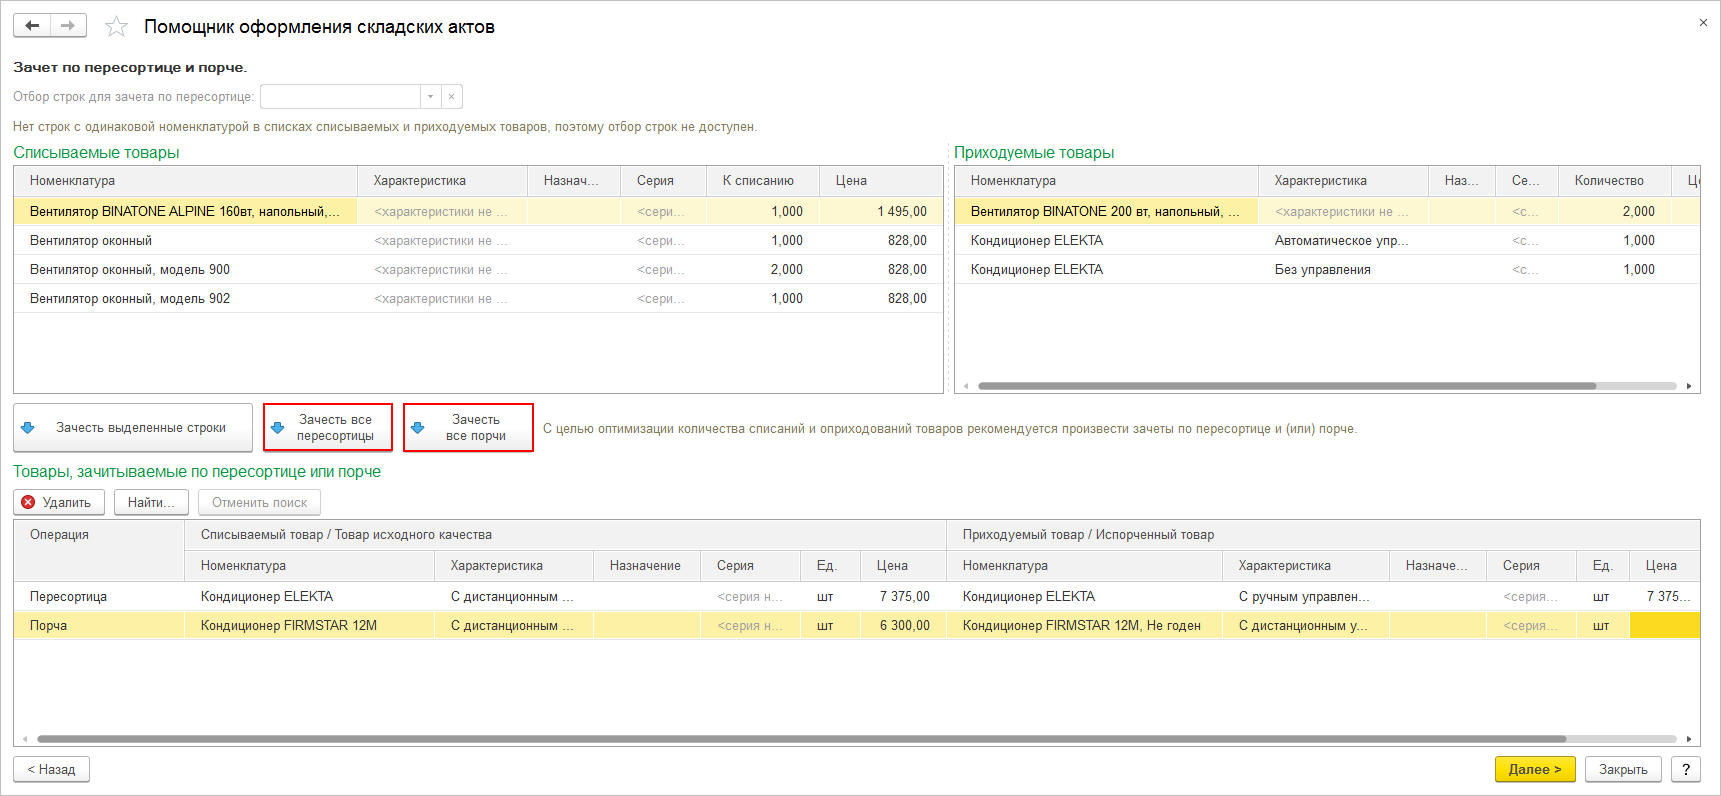Click the red delete icon in Удалить
This screenshot has height=796, width=1721.
click(29, 502)
